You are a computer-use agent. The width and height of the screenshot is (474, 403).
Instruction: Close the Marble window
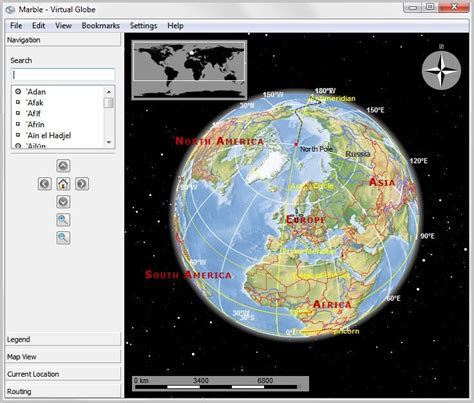[x=454, y=7]
